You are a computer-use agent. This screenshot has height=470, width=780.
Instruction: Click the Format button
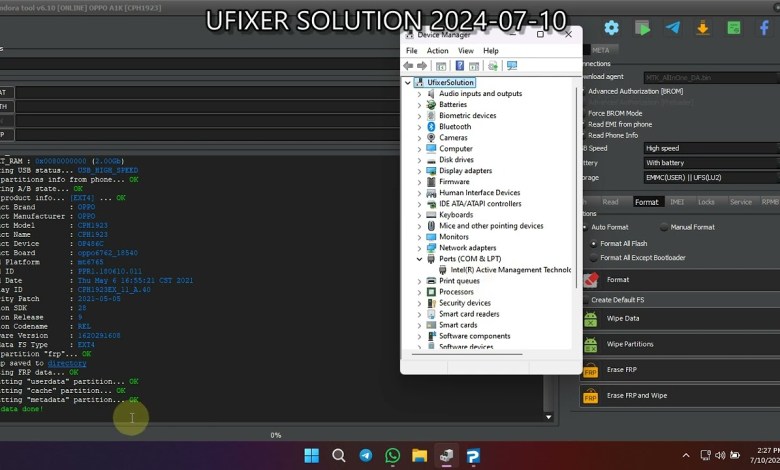pos(681,280)
